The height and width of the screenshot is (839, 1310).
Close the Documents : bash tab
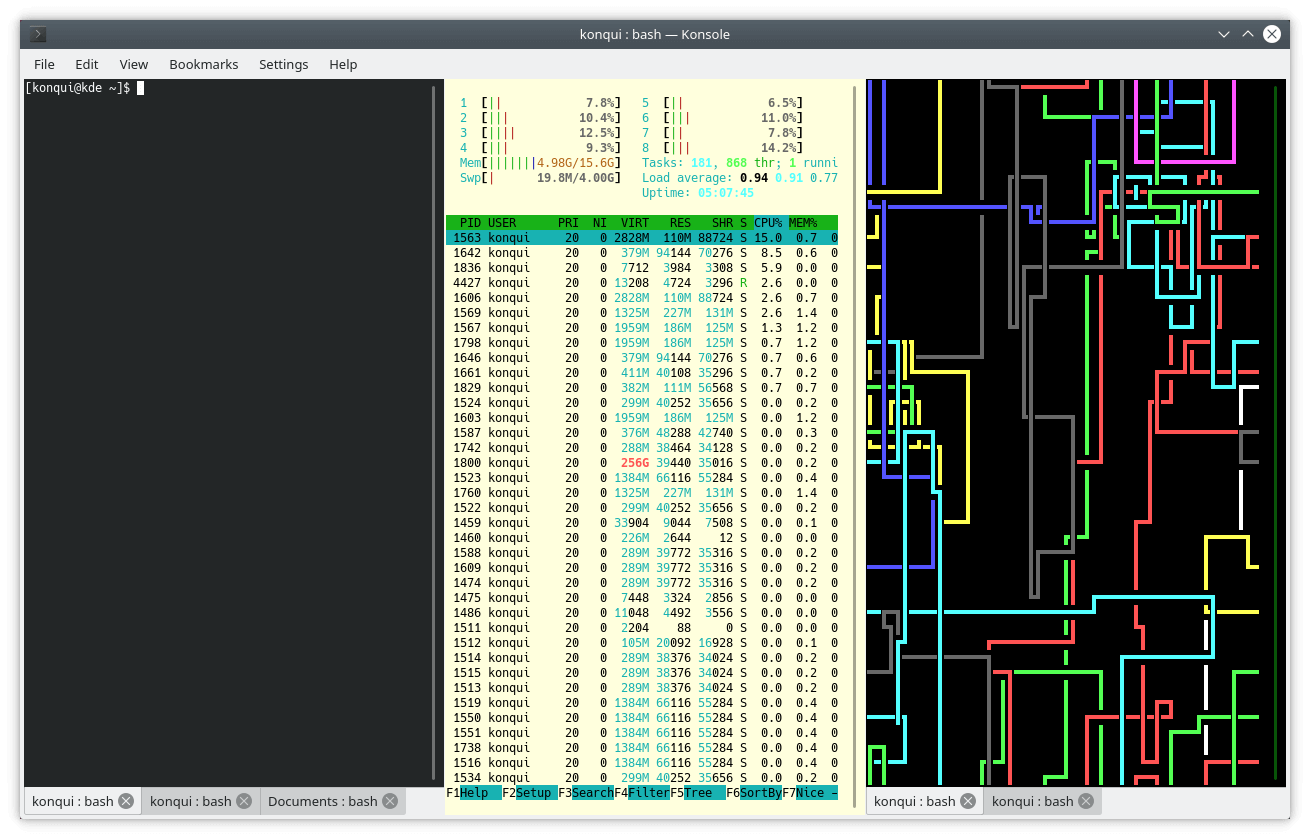(389, 801)
